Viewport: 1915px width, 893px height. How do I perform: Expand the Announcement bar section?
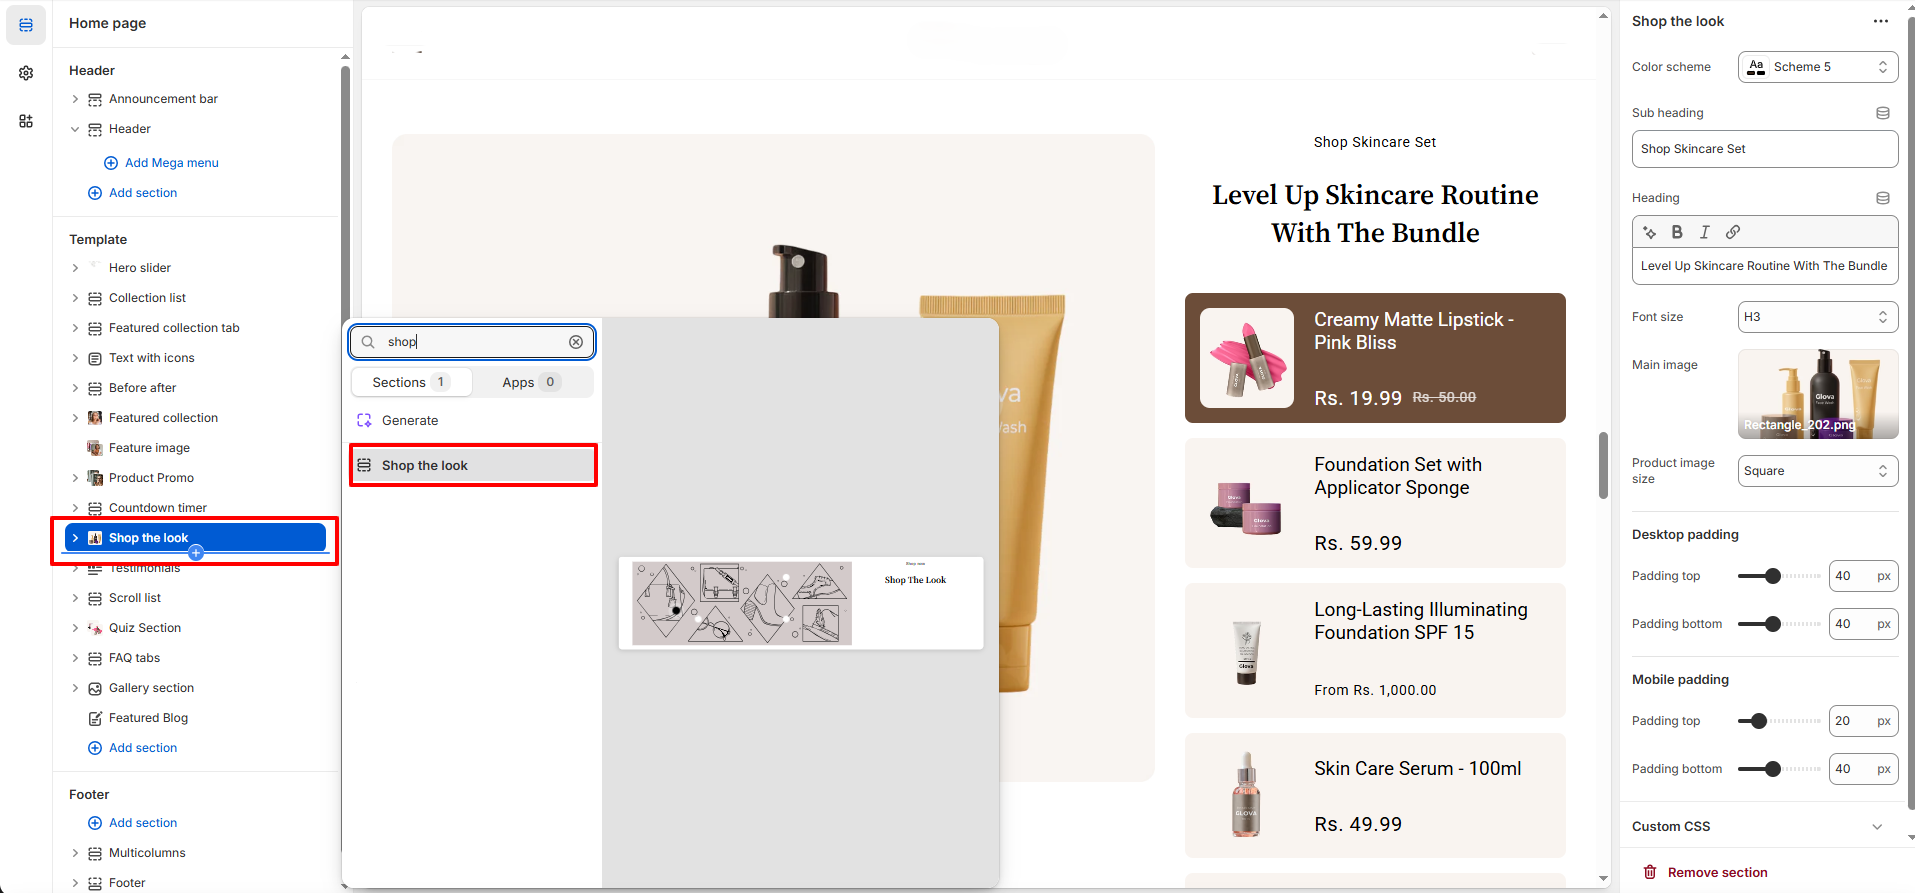75,99
